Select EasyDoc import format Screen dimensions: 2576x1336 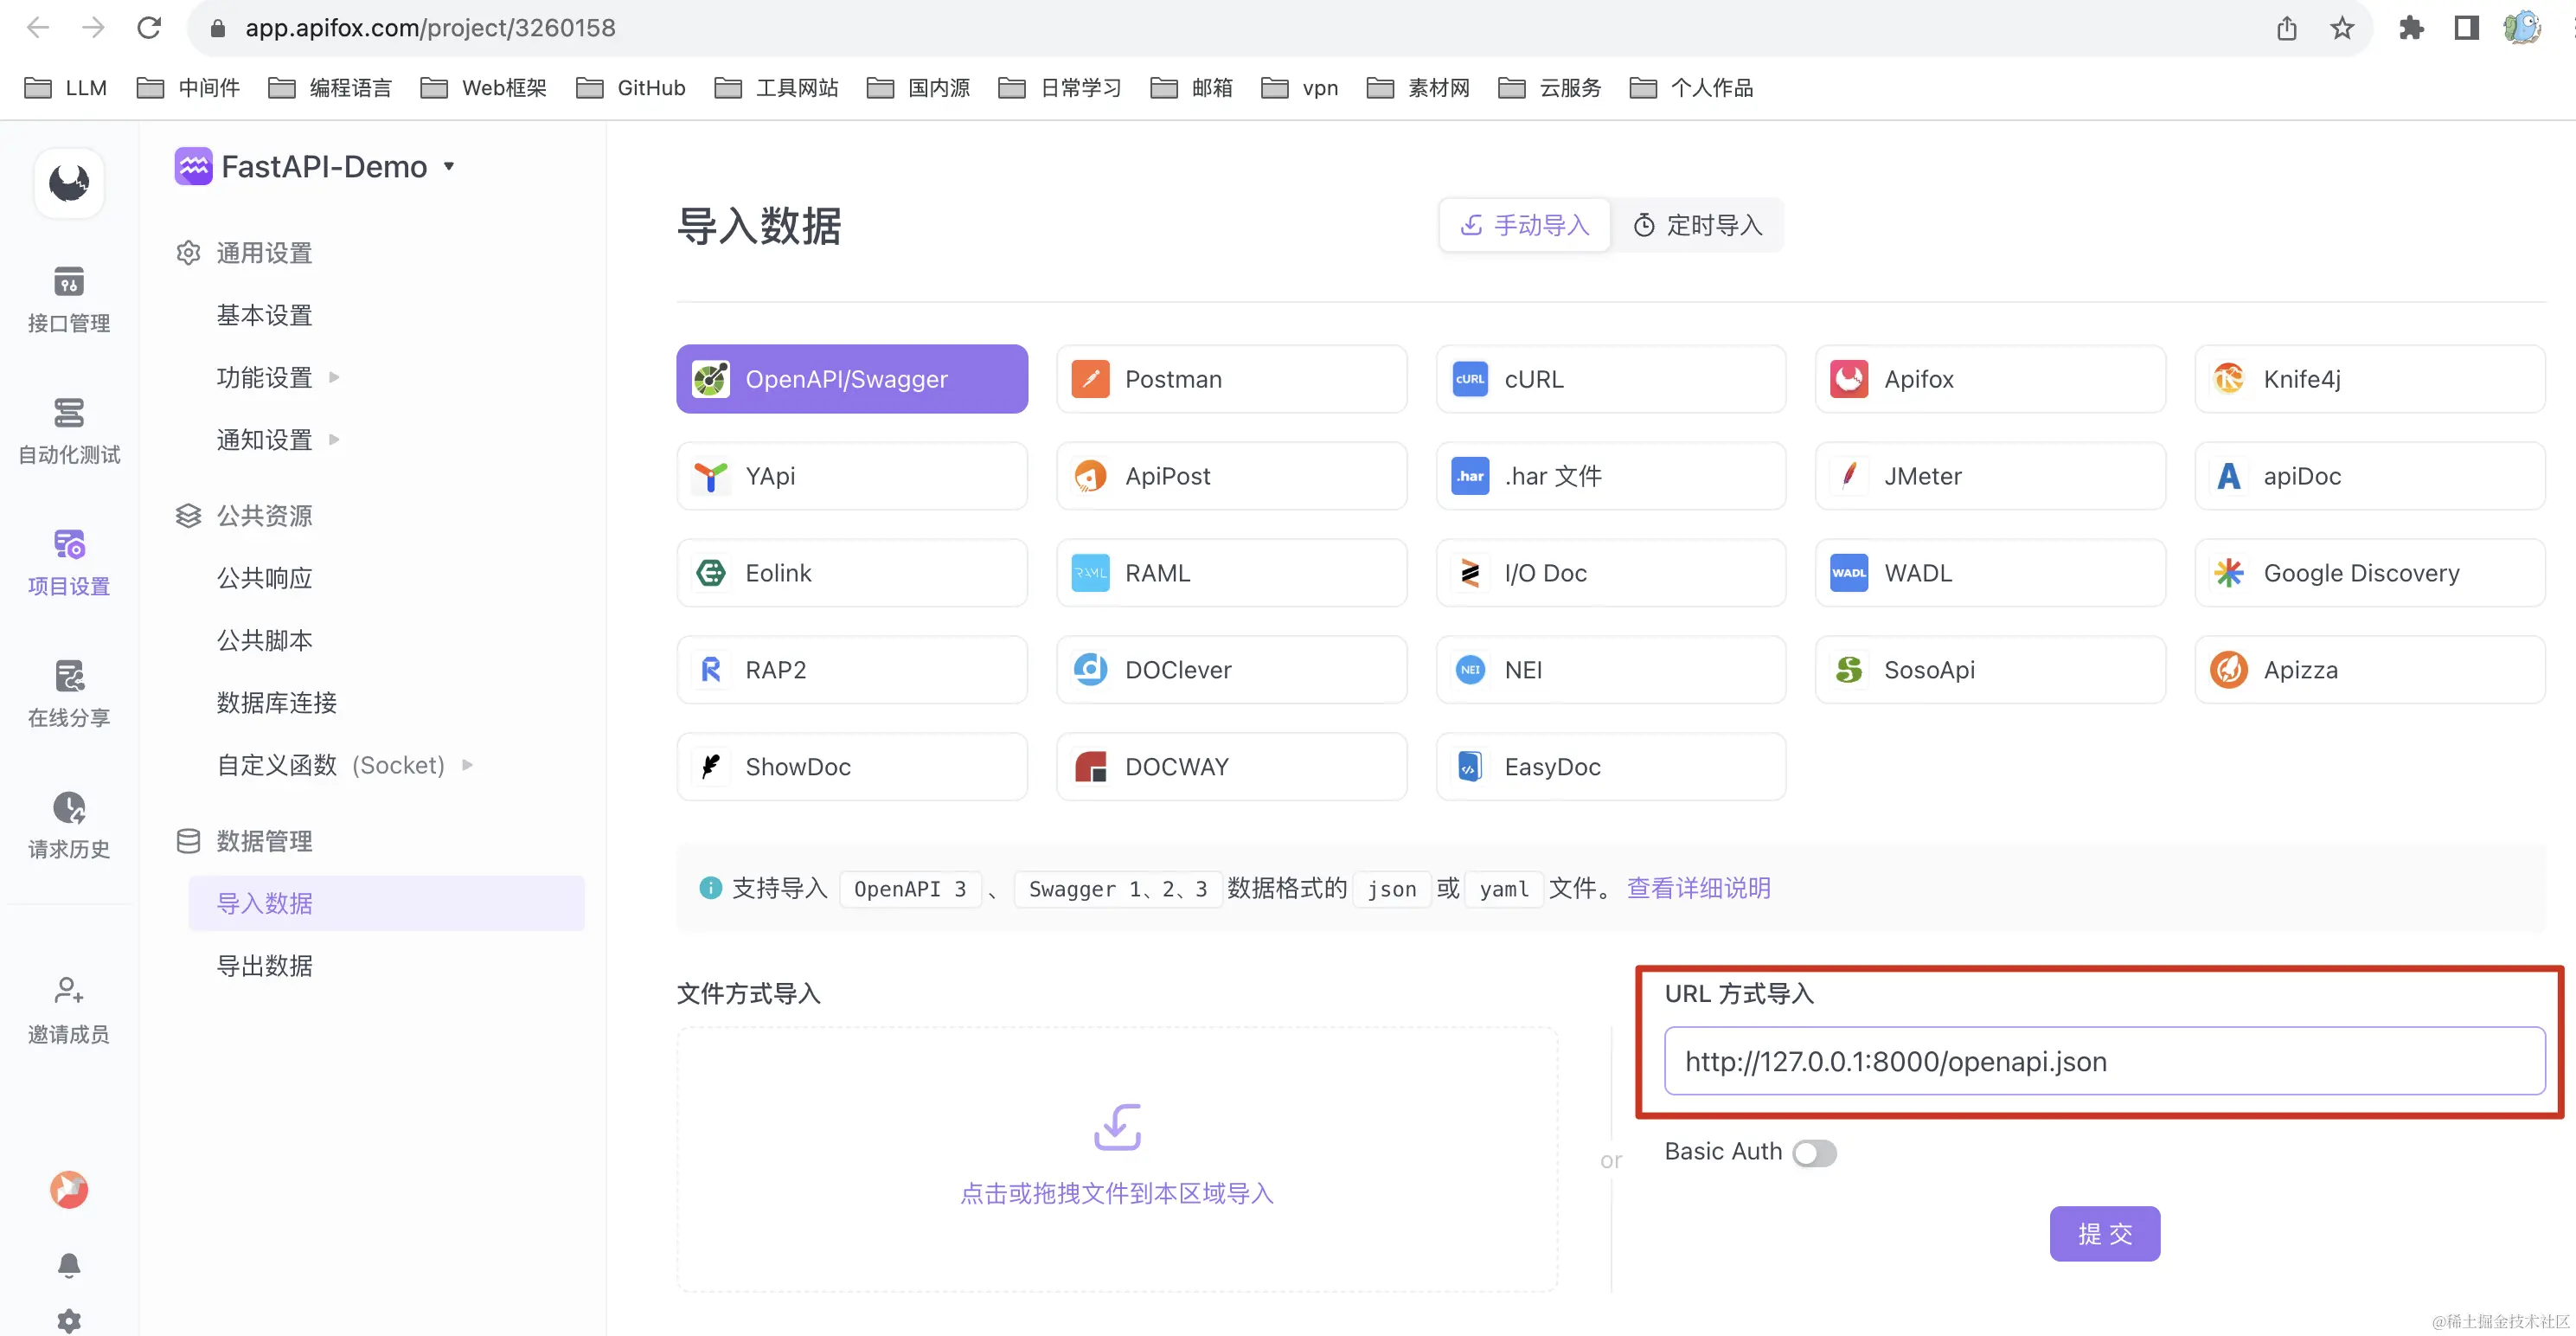1611,767
